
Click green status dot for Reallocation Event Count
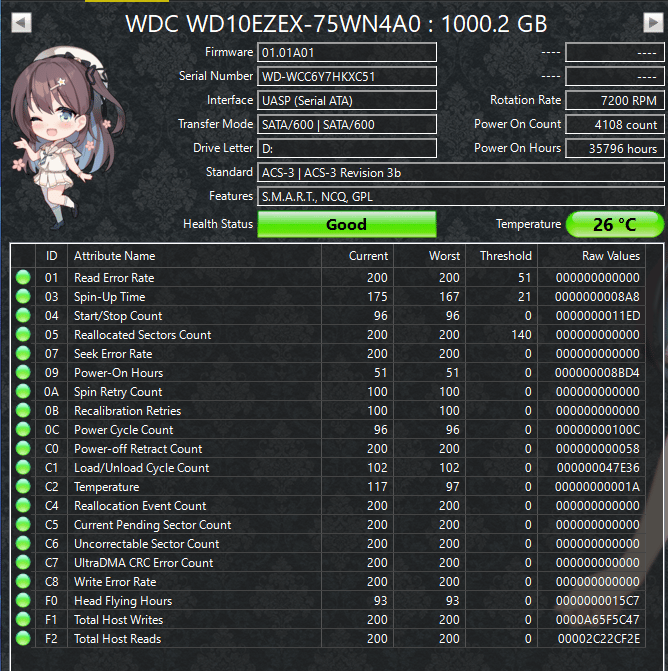23,505
